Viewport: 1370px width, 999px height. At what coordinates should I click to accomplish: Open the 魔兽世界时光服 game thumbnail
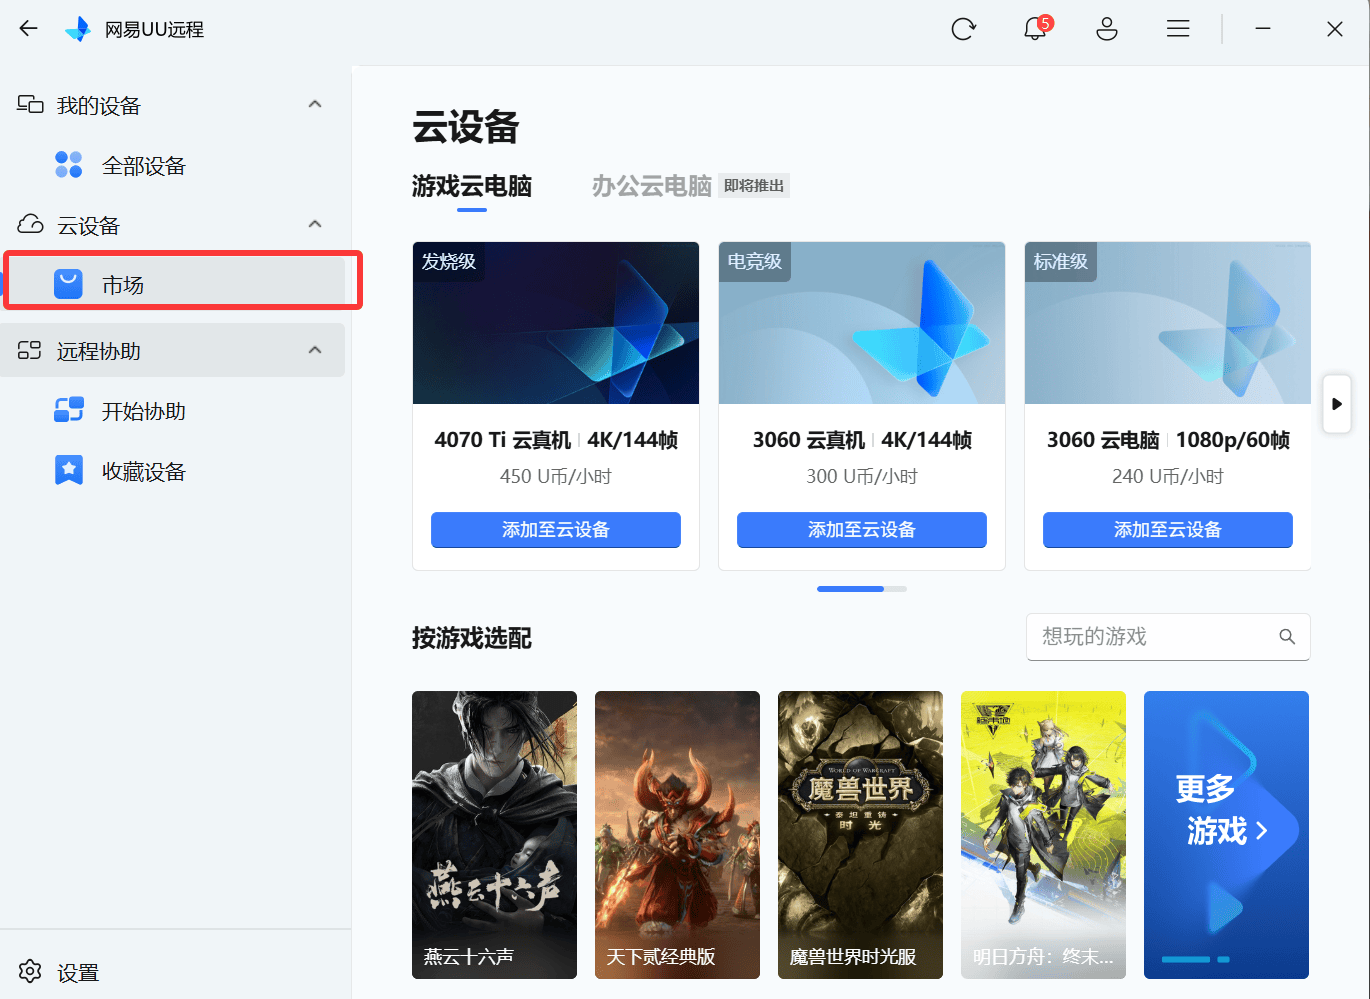(x=860, y=834)
